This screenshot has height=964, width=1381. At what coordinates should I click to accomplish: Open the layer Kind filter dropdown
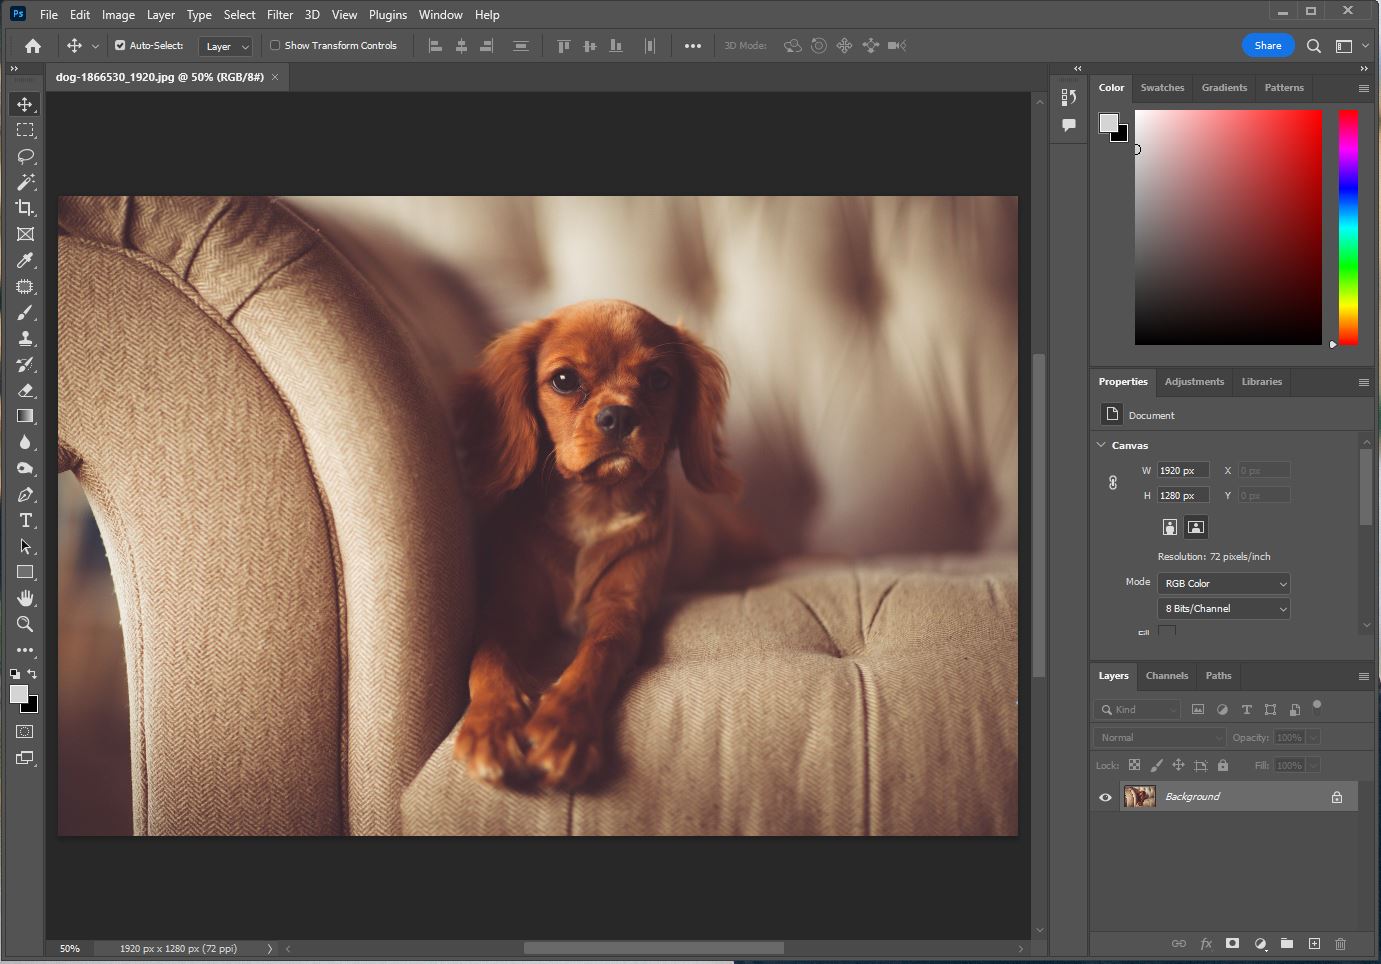pyautogui.click(x=1139, y=710)
